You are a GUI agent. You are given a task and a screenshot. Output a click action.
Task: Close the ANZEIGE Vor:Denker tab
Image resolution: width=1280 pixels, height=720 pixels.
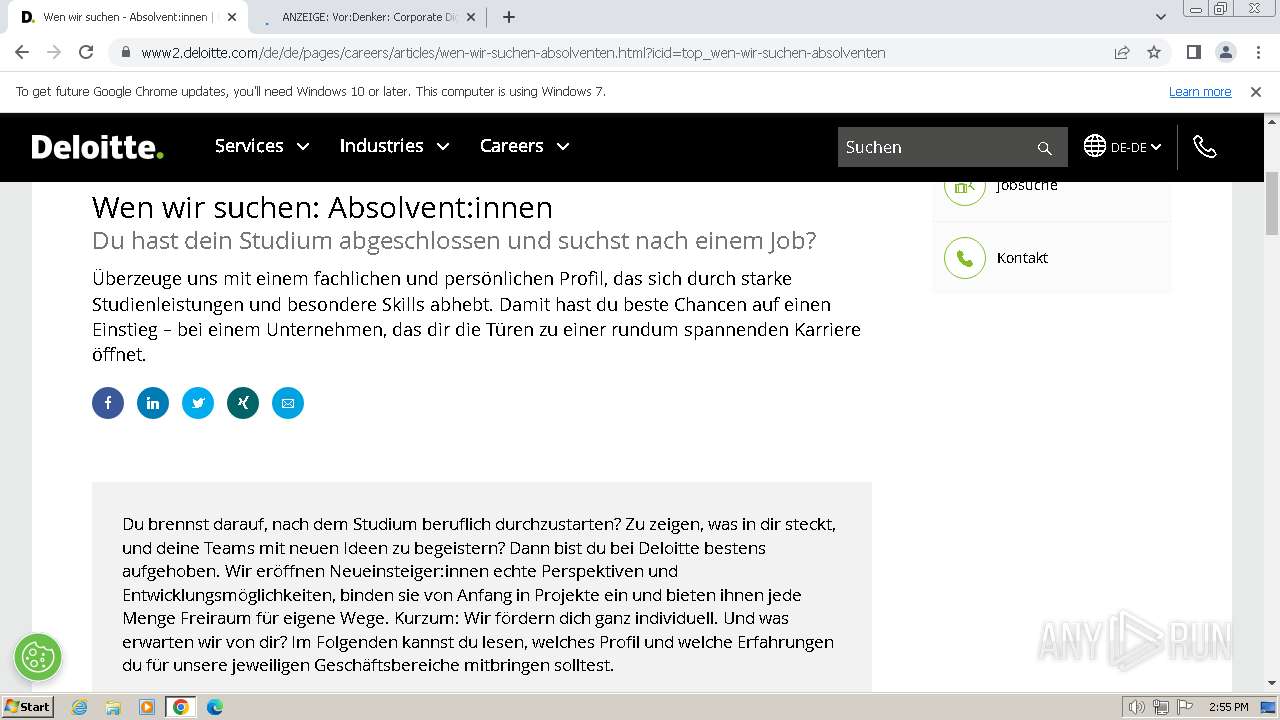(x=471, y=17)
